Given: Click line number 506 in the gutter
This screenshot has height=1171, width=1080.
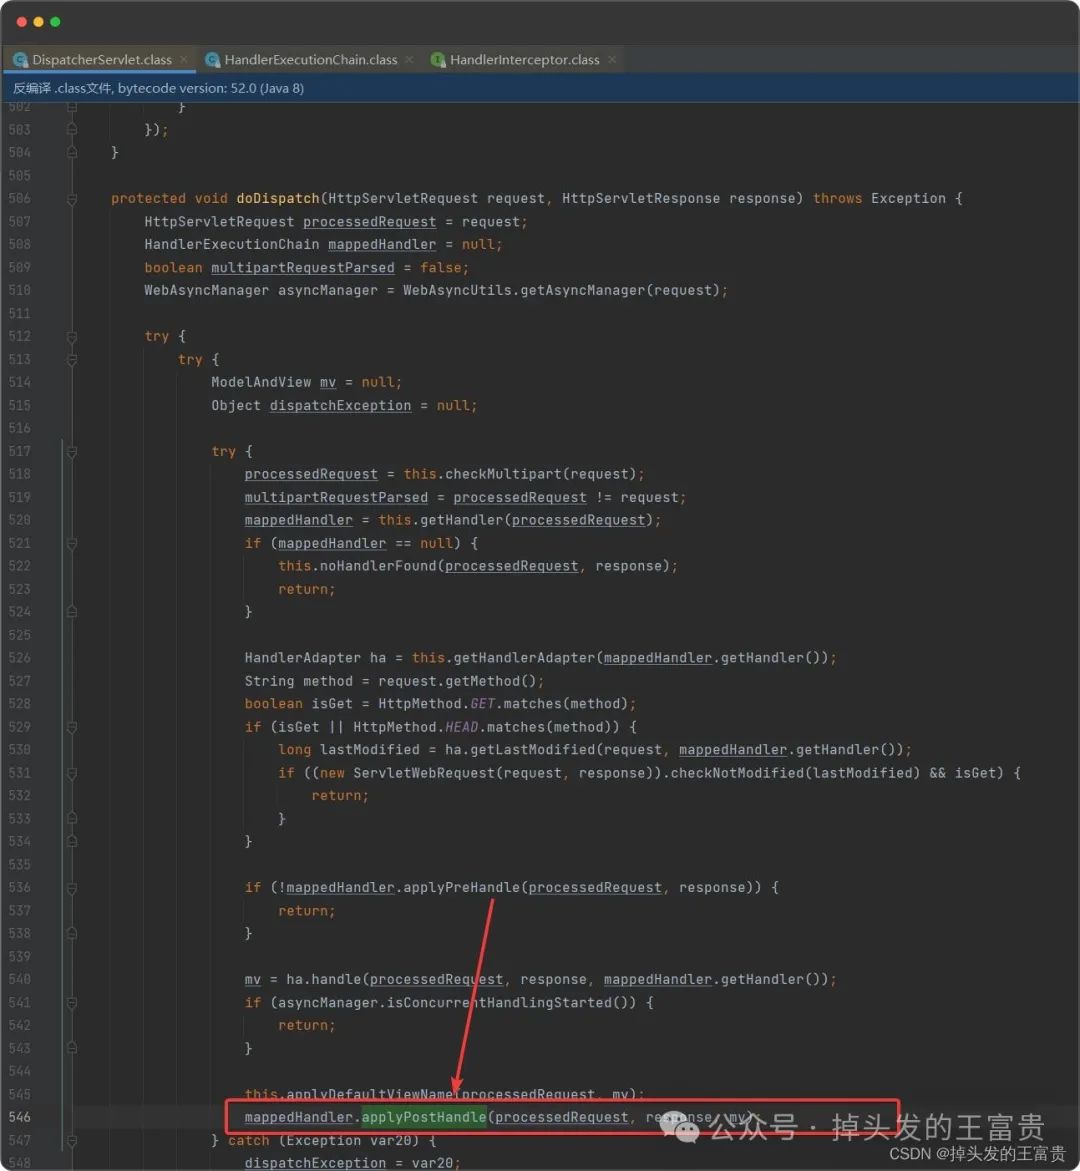Looking at the screenshot, I should point(19,199).
